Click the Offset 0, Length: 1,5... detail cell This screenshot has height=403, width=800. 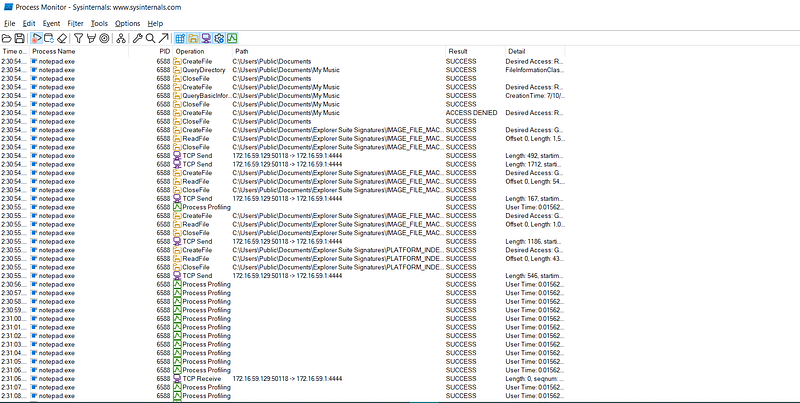coord(535,138)
